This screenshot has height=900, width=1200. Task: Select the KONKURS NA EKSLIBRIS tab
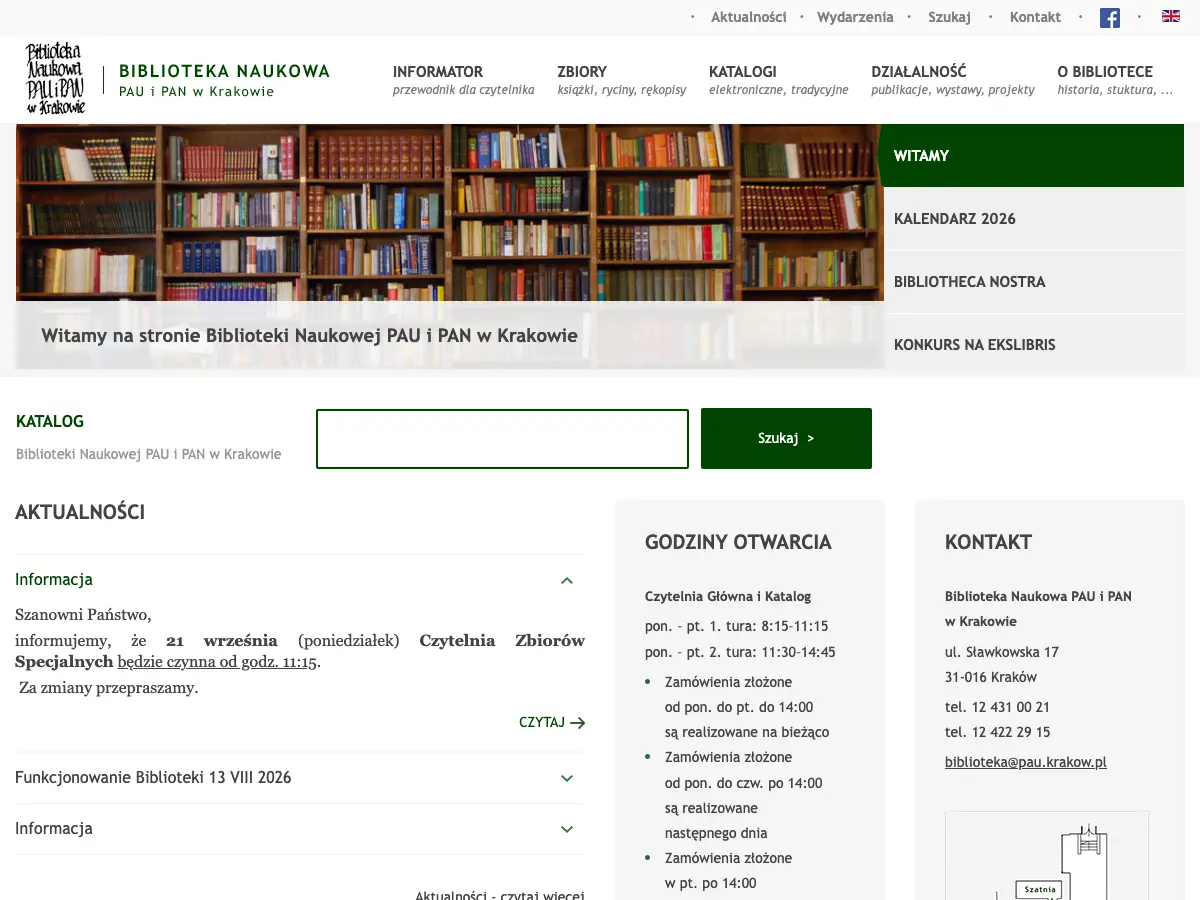(x=1034, y=345)
